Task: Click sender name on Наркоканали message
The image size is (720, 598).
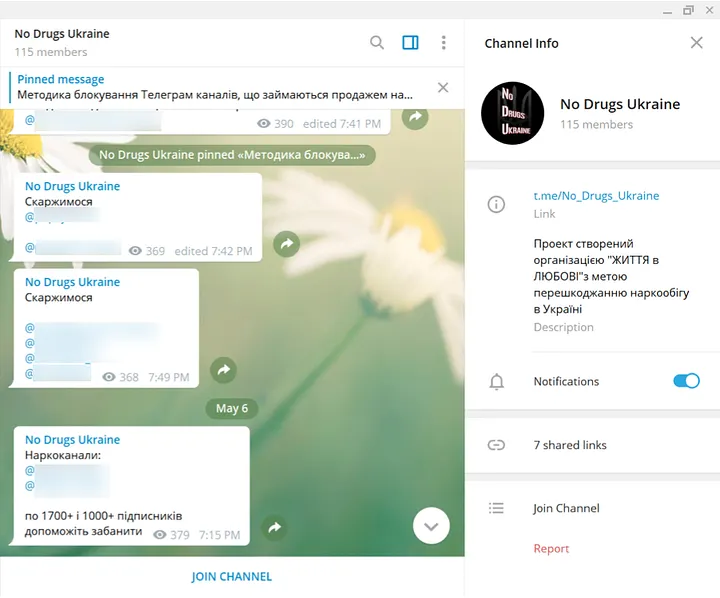Action: click(x=73, y=440)
